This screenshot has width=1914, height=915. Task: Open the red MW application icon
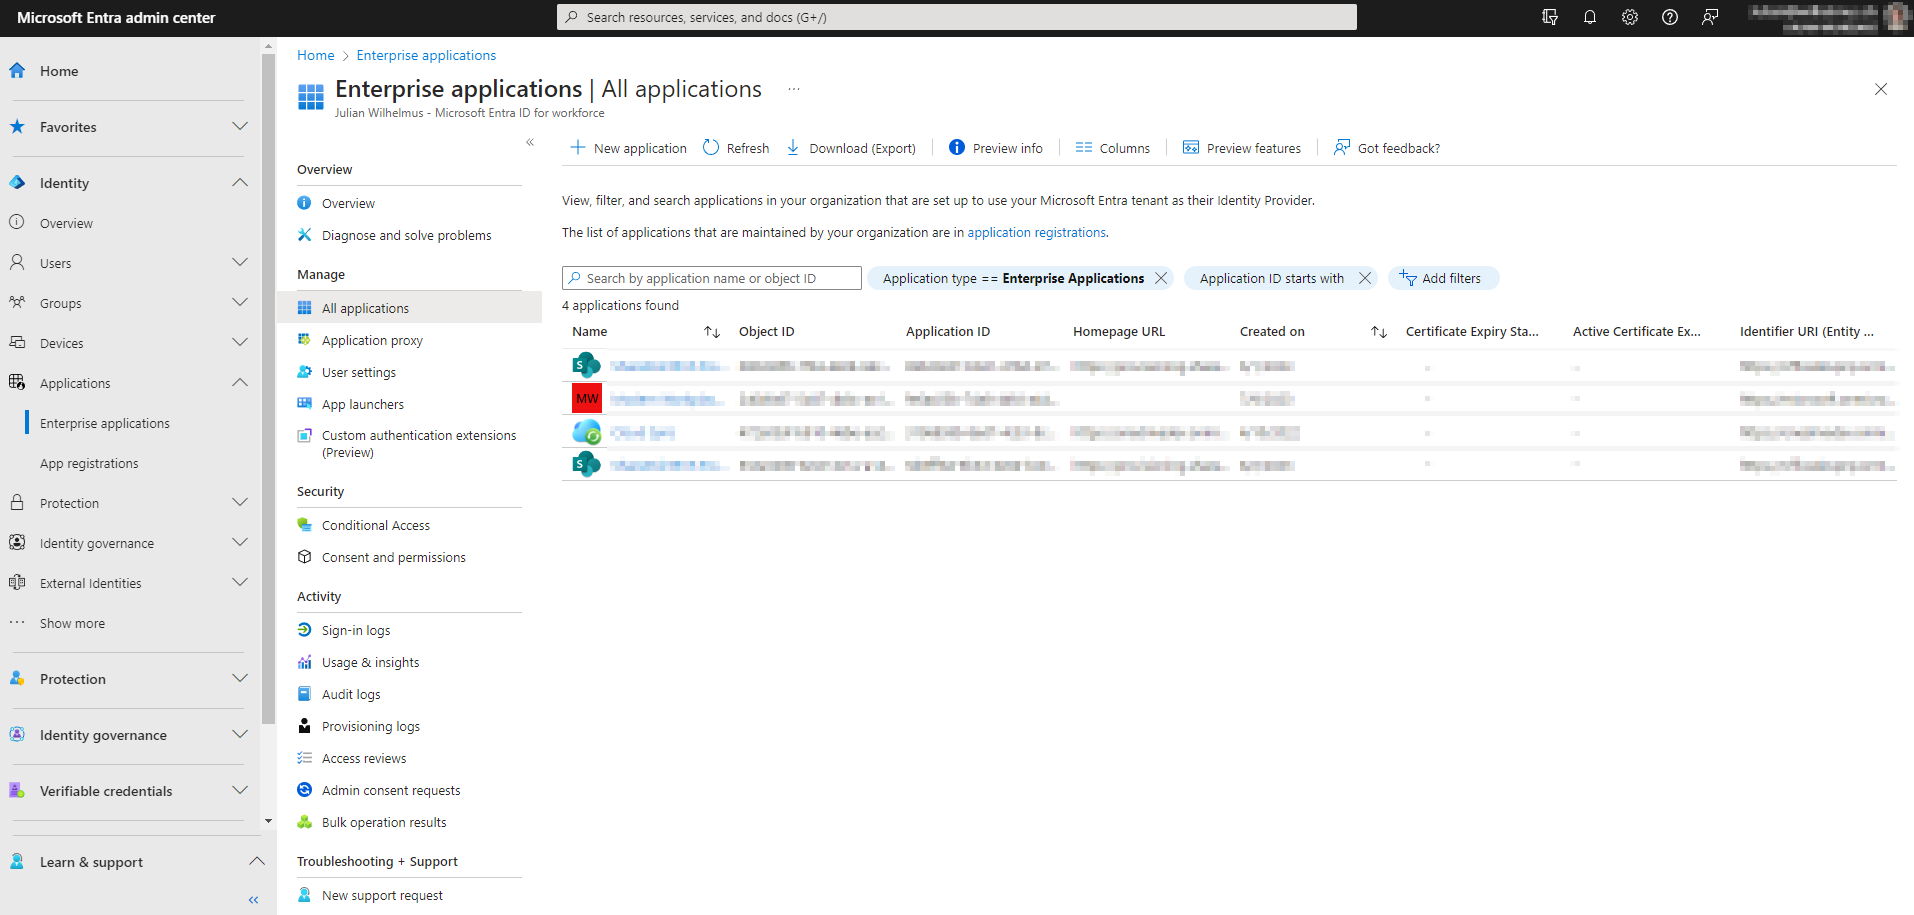(587, 398)
